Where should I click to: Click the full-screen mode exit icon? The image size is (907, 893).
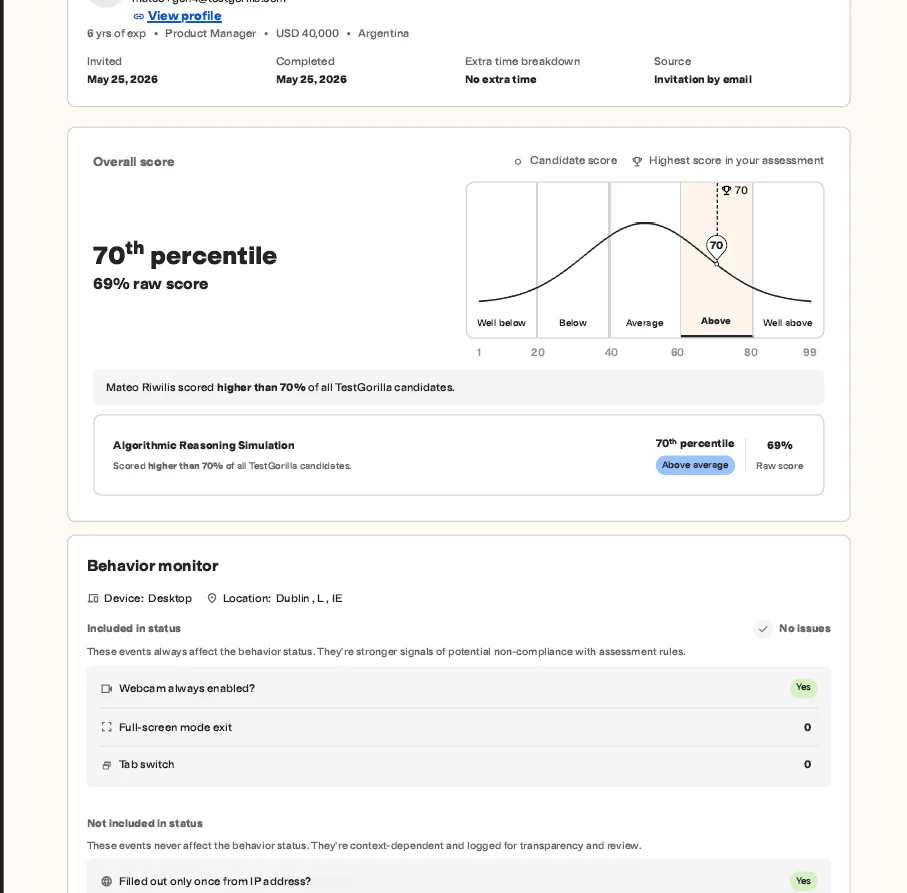click(106, 727)
